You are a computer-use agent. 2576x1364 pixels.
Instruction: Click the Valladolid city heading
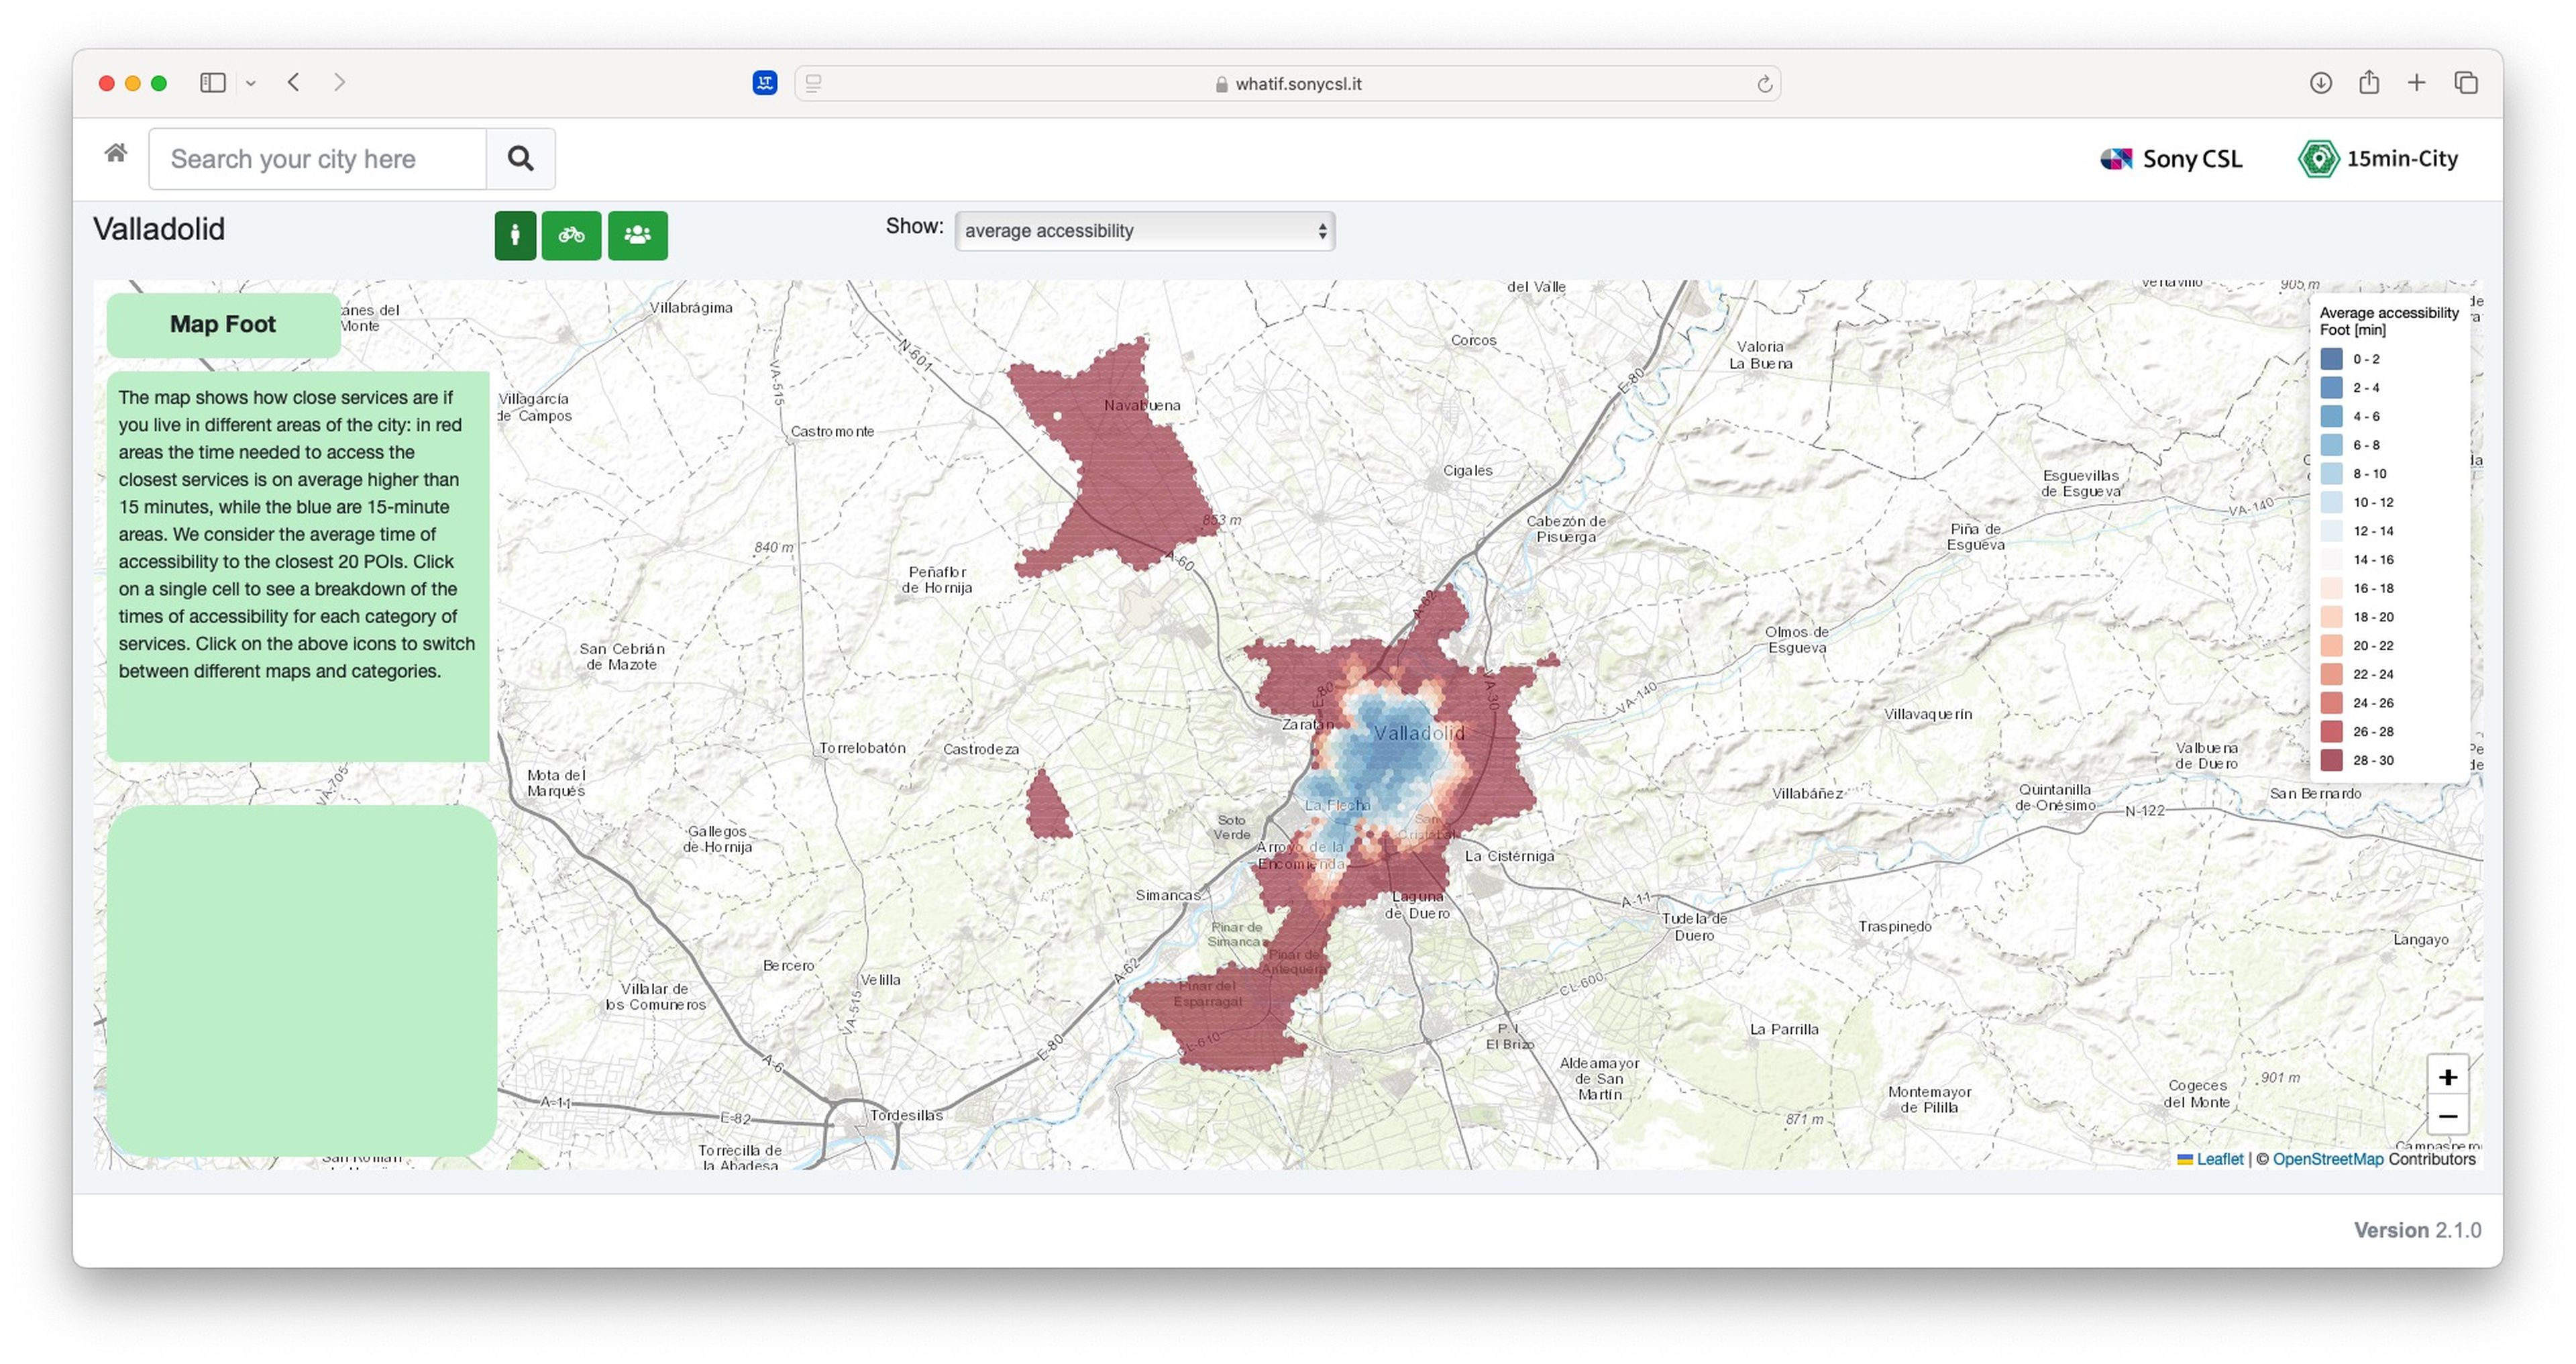159,229
